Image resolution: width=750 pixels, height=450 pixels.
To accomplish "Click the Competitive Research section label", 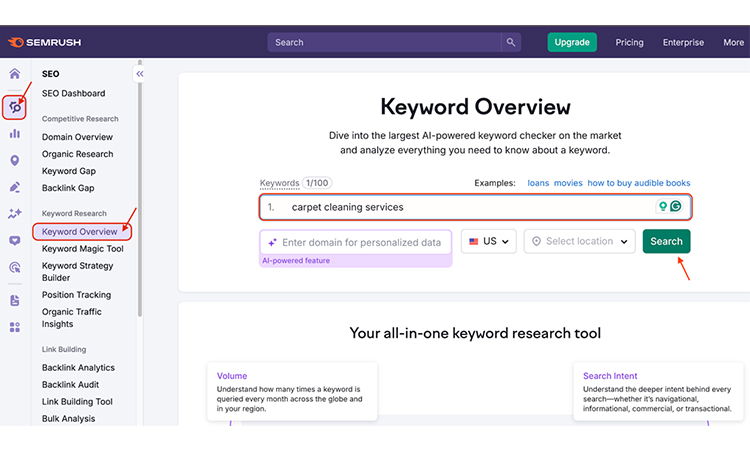I will pos(80,119).
